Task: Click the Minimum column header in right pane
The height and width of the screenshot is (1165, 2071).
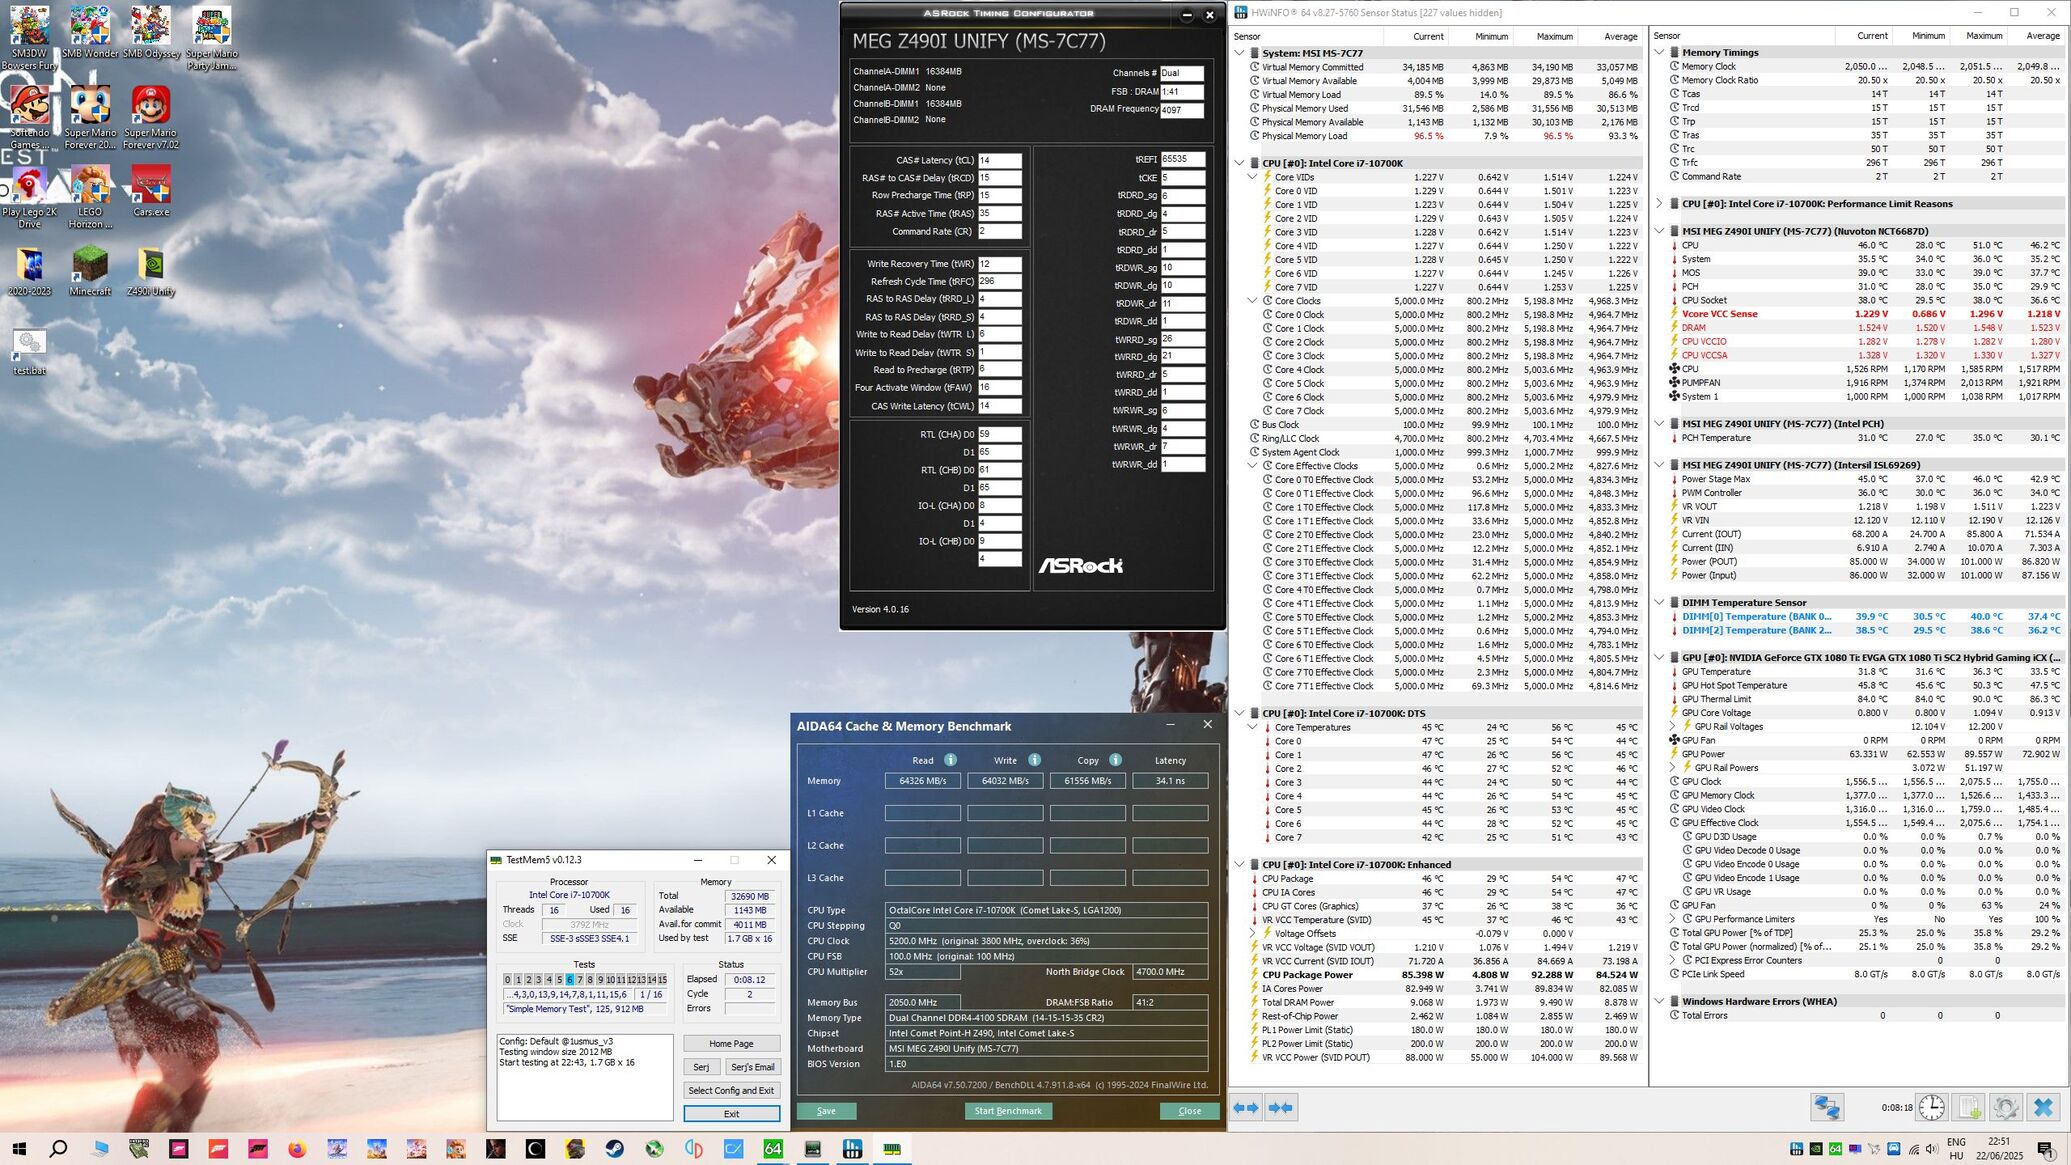Action: pos(1920,36)
